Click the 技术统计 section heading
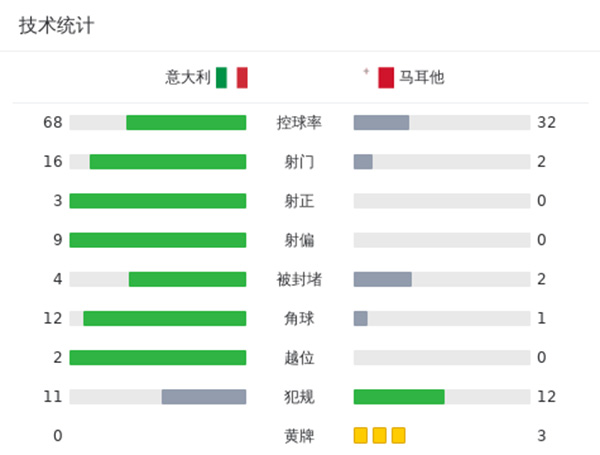The width and height of the screenshot is (600, 455). click(x=56, y=26)
